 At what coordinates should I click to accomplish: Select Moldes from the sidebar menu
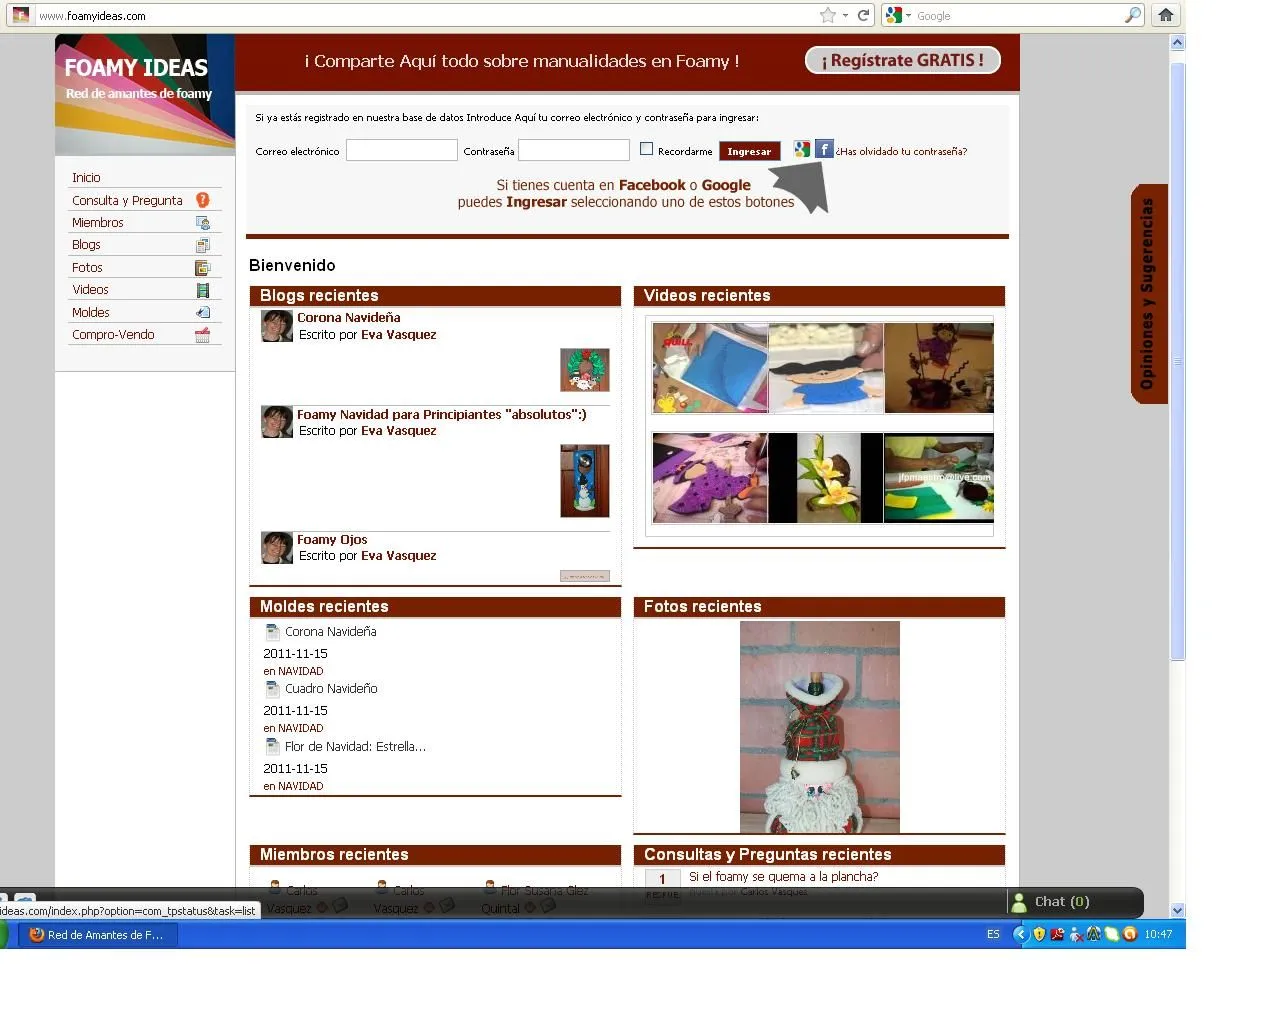(x=91, y=313)
